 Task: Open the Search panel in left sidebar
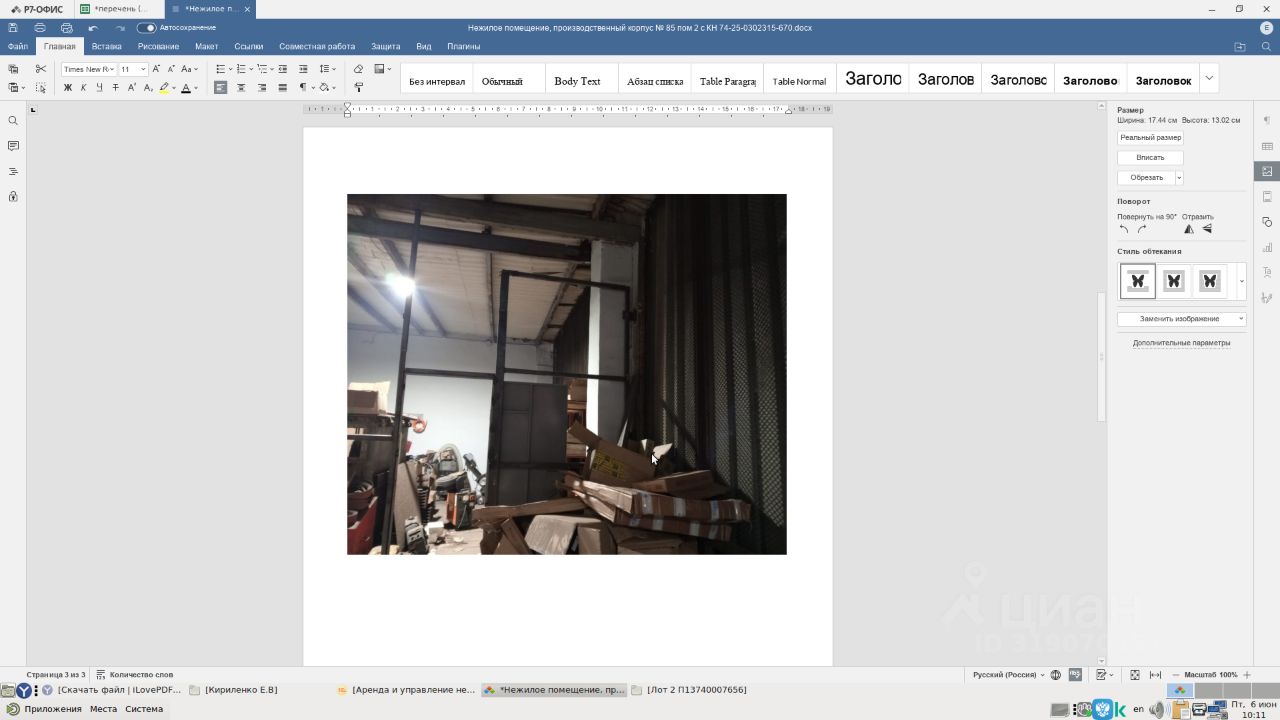13,121
